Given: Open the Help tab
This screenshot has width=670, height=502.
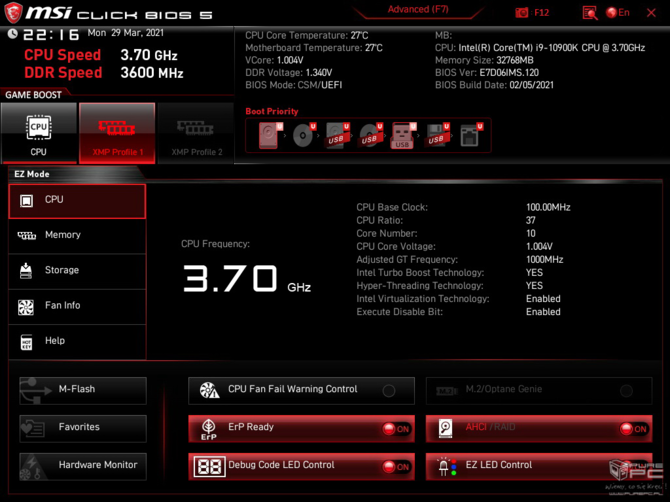Looking at the screenshot, I should pos(77,341).
